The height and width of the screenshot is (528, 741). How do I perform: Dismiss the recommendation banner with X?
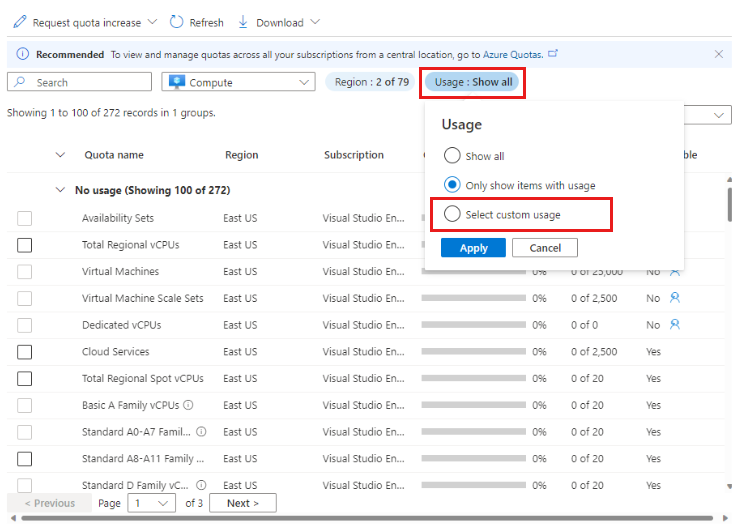point(718,54)
